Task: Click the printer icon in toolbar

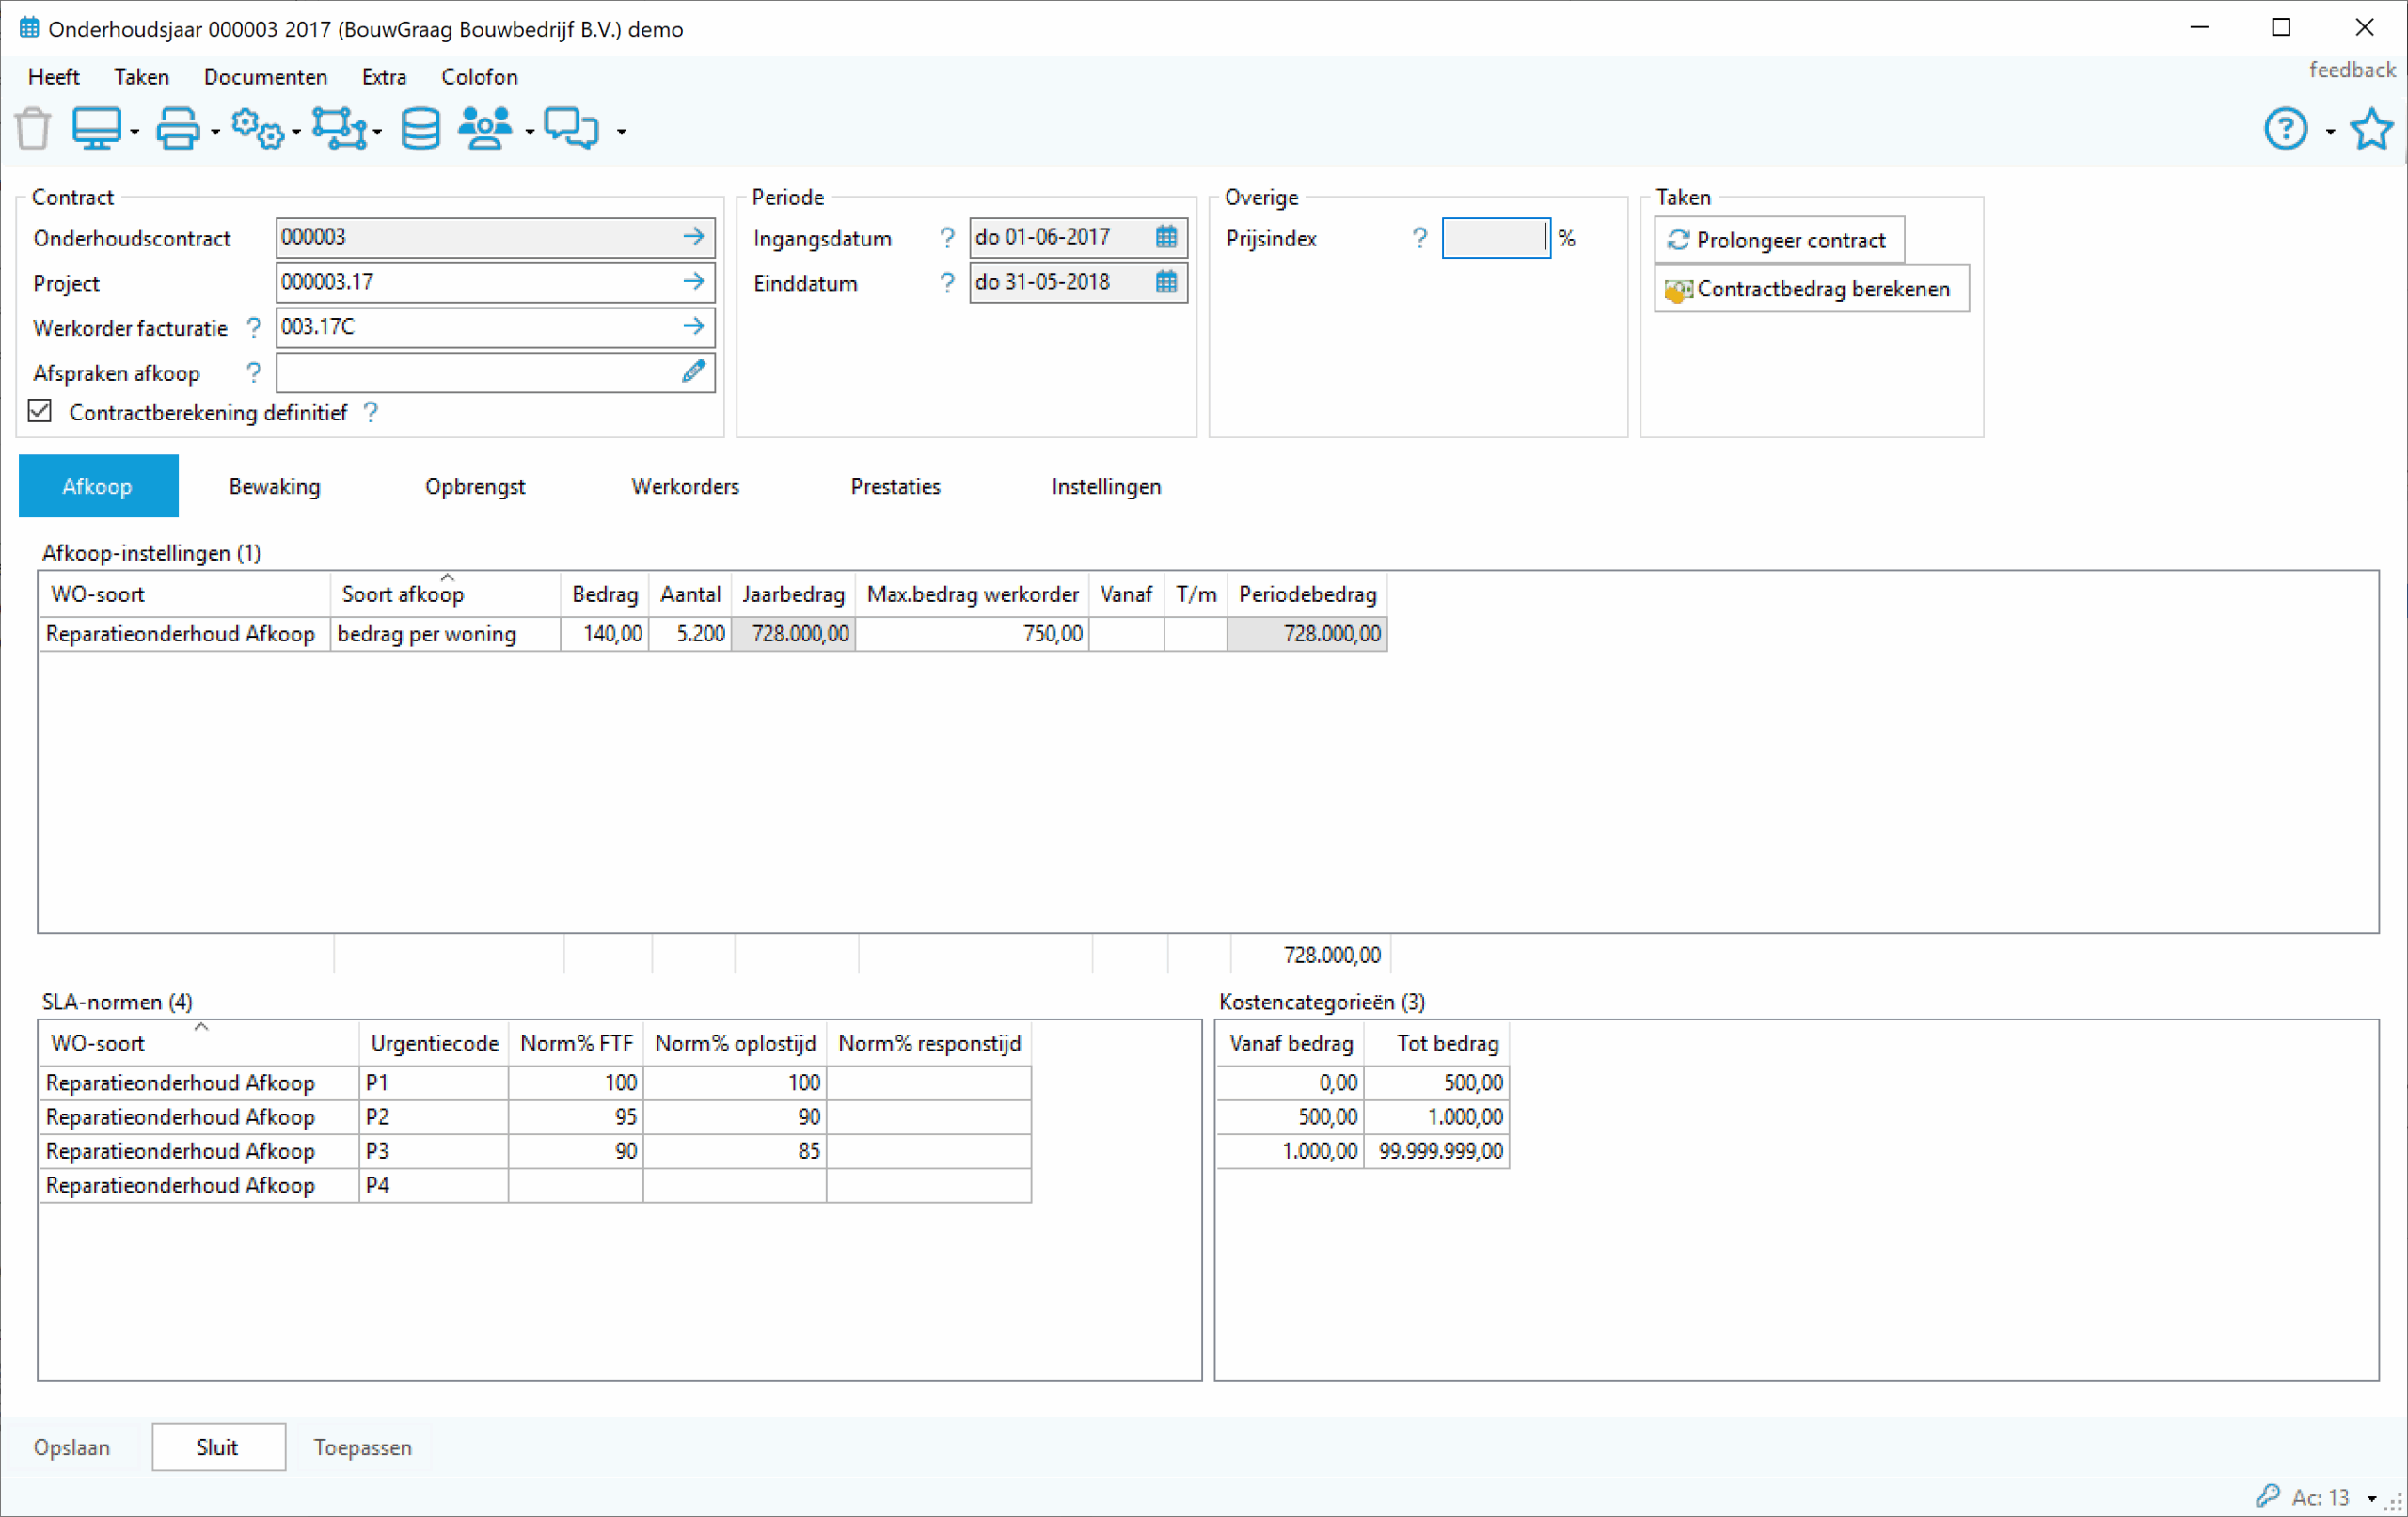Action: click(x=178, y=129)
